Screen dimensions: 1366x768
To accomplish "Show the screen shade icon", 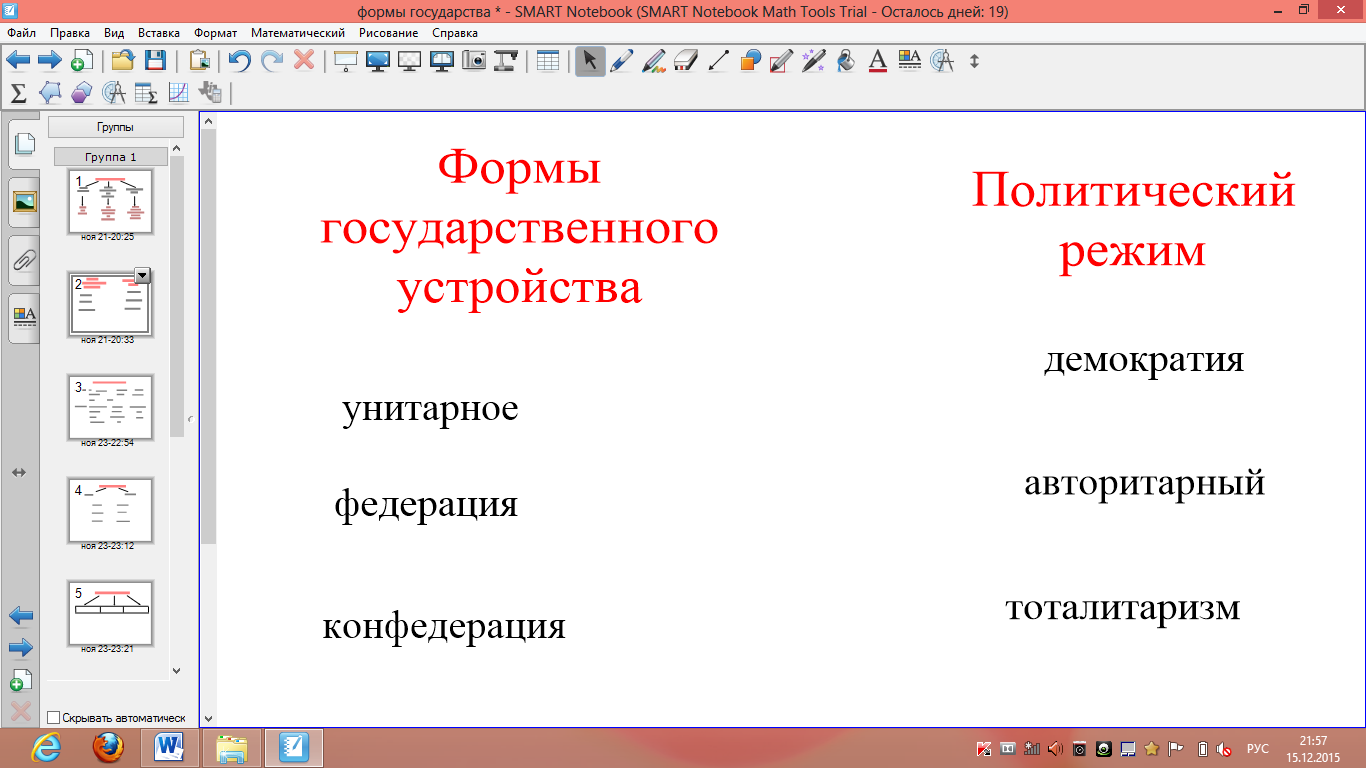I will coord(346,60).
